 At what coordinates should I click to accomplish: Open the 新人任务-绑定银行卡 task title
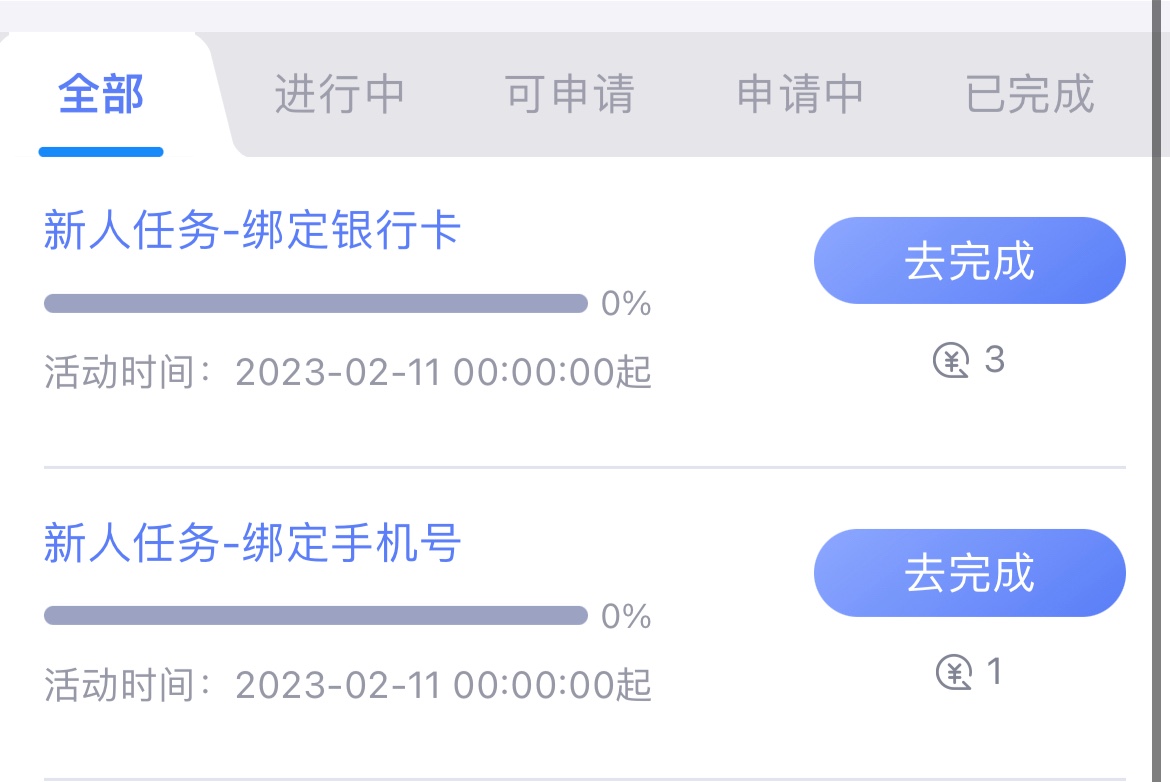[252, 232]
